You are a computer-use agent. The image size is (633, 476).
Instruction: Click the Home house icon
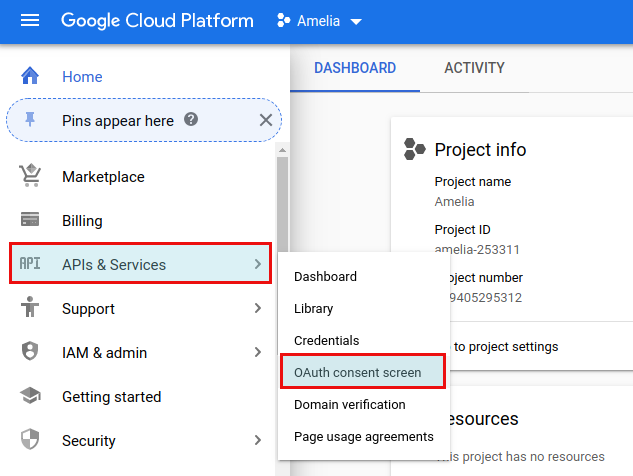click(x=30, y=77)
